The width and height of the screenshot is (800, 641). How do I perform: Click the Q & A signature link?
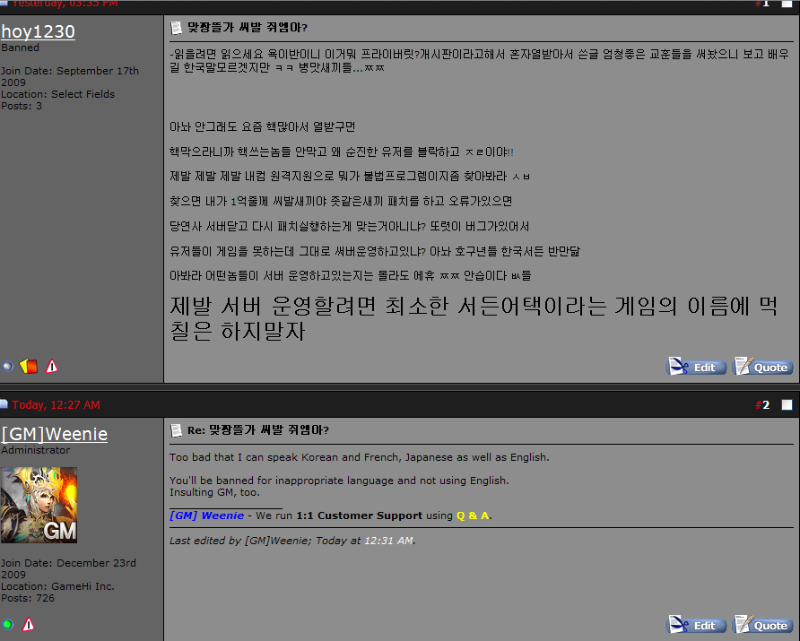coord(473,515)
